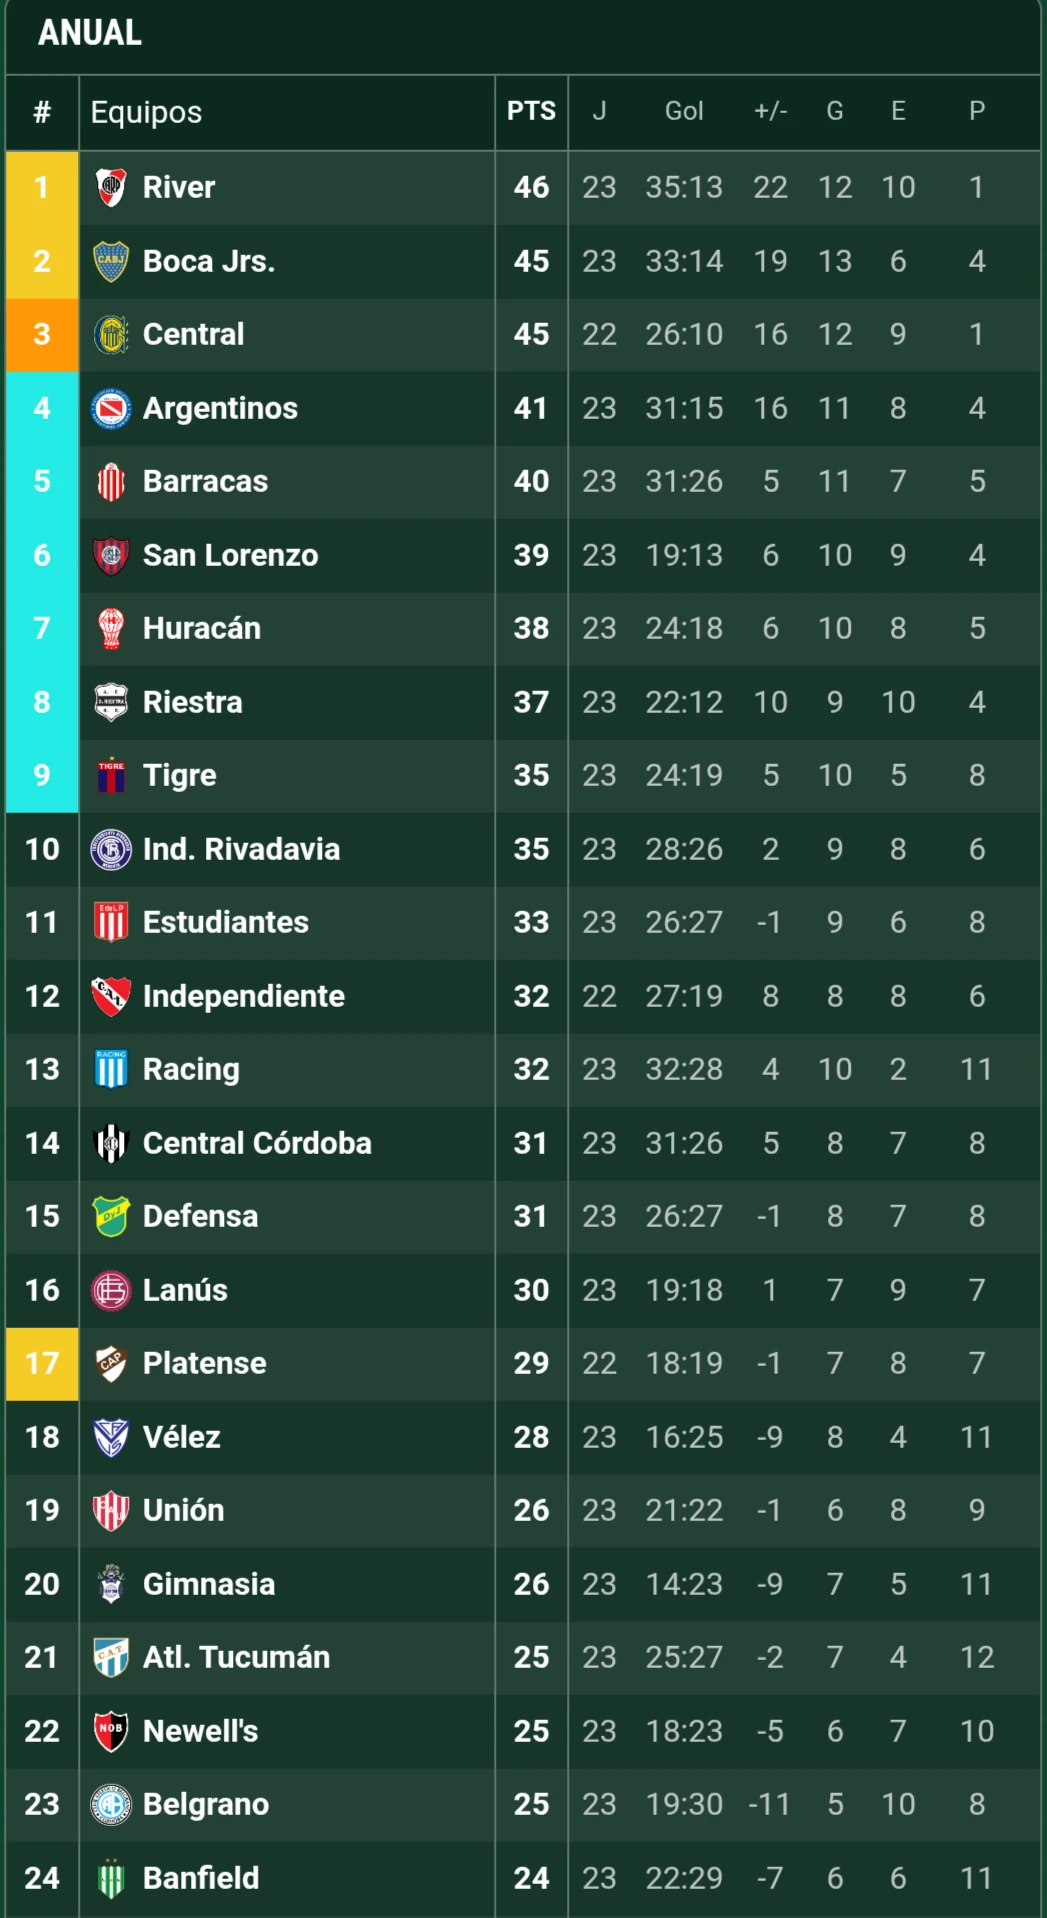Click the orange position 3 marker
Screen dimensions: 1047x1918
tap(42, 334)
